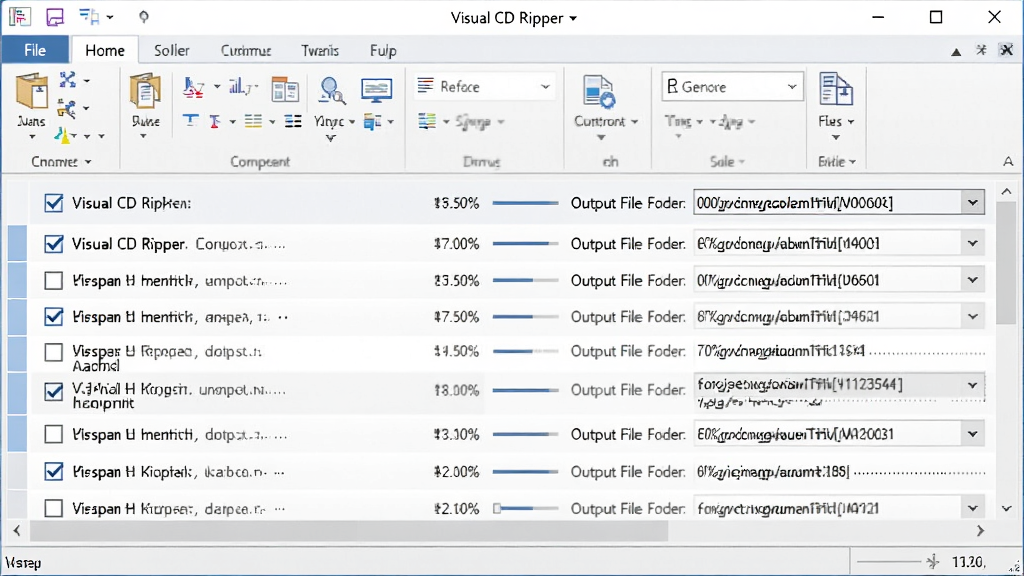The width and height of the screenshot is (1024, 576).
Task: Click the colored rows icon left of Sjnge
Action: click(x=427, y=121)
